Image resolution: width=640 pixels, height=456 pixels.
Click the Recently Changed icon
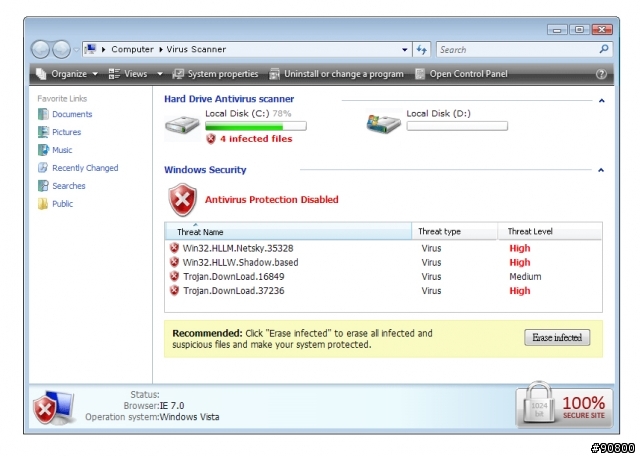point(43,168)
